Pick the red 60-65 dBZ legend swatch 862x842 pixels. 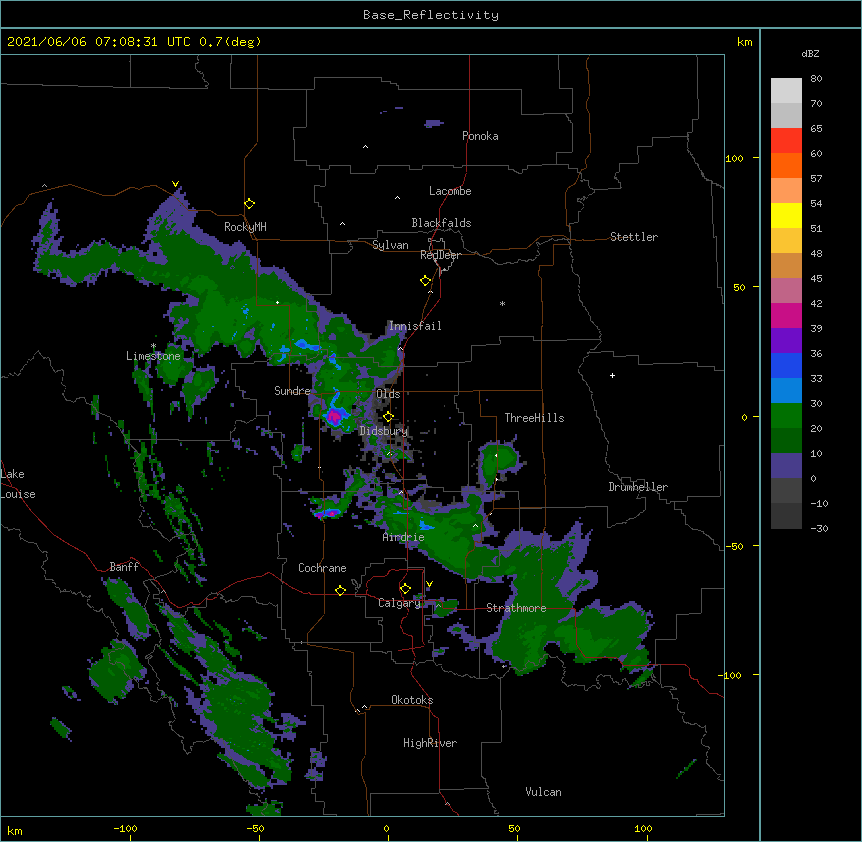click(786, 141)
